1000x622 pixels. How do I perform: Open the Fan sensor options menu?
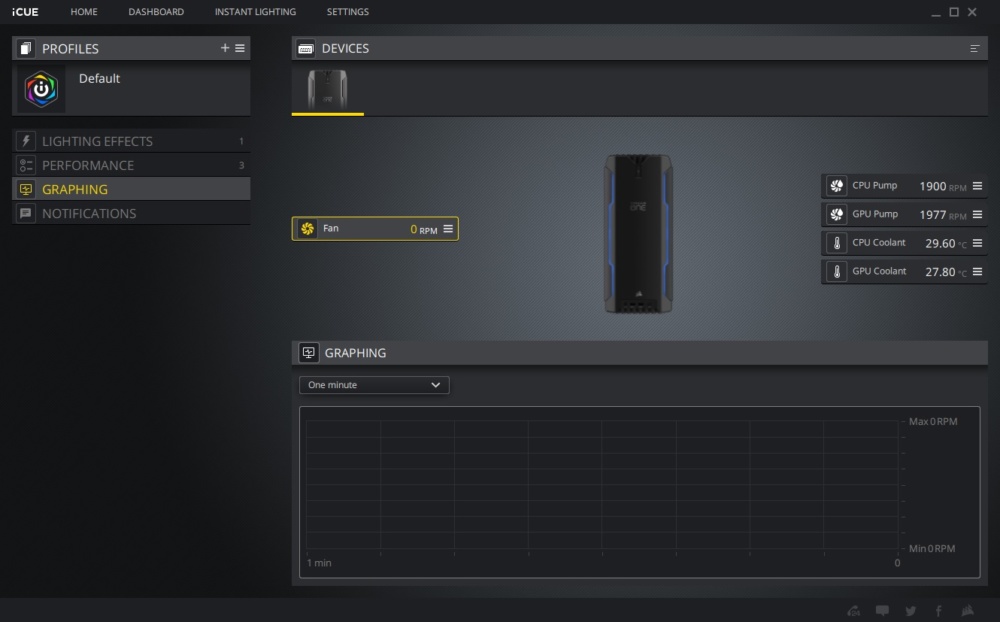point(448,228)
